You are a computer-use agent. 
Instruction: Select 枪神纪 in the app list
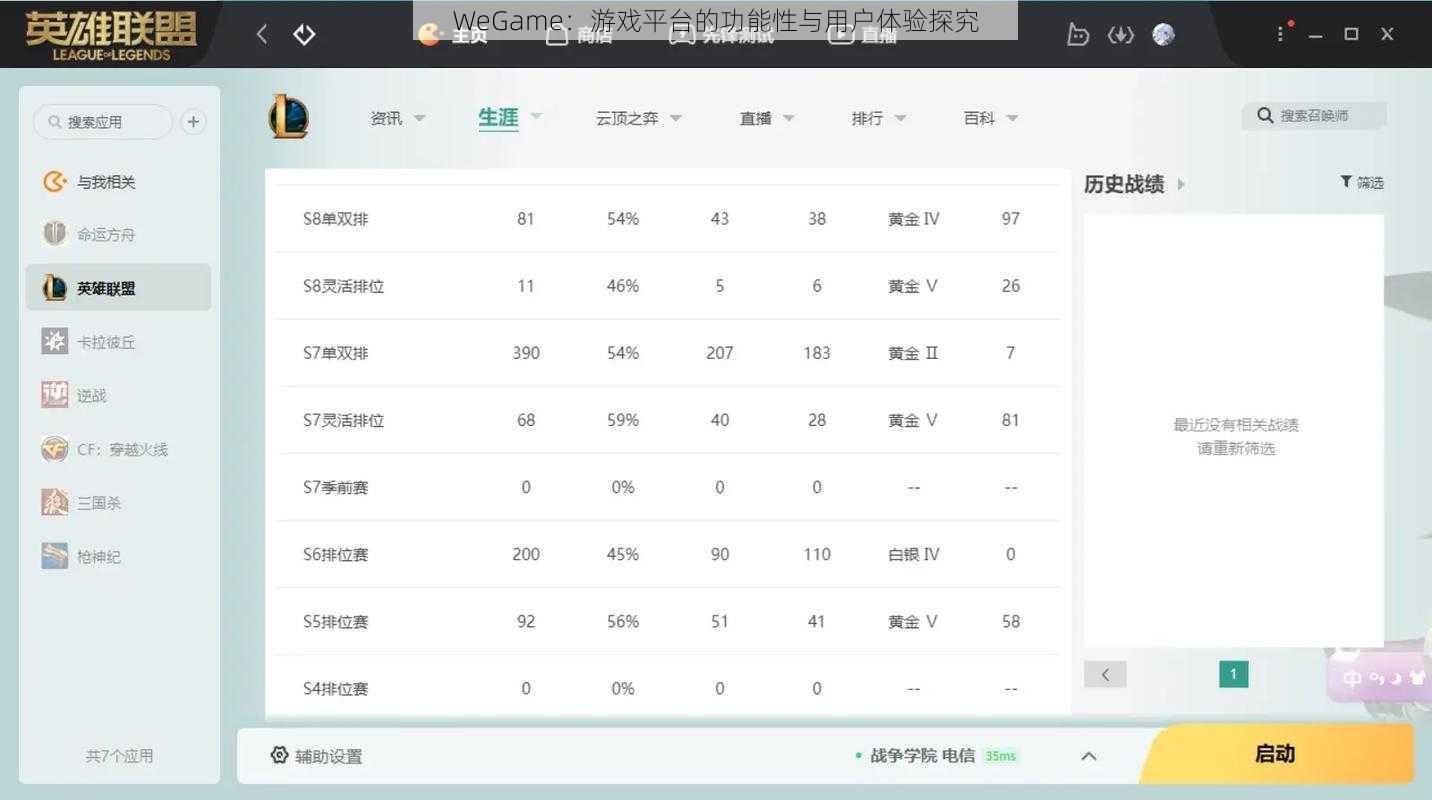coord(98,557)
